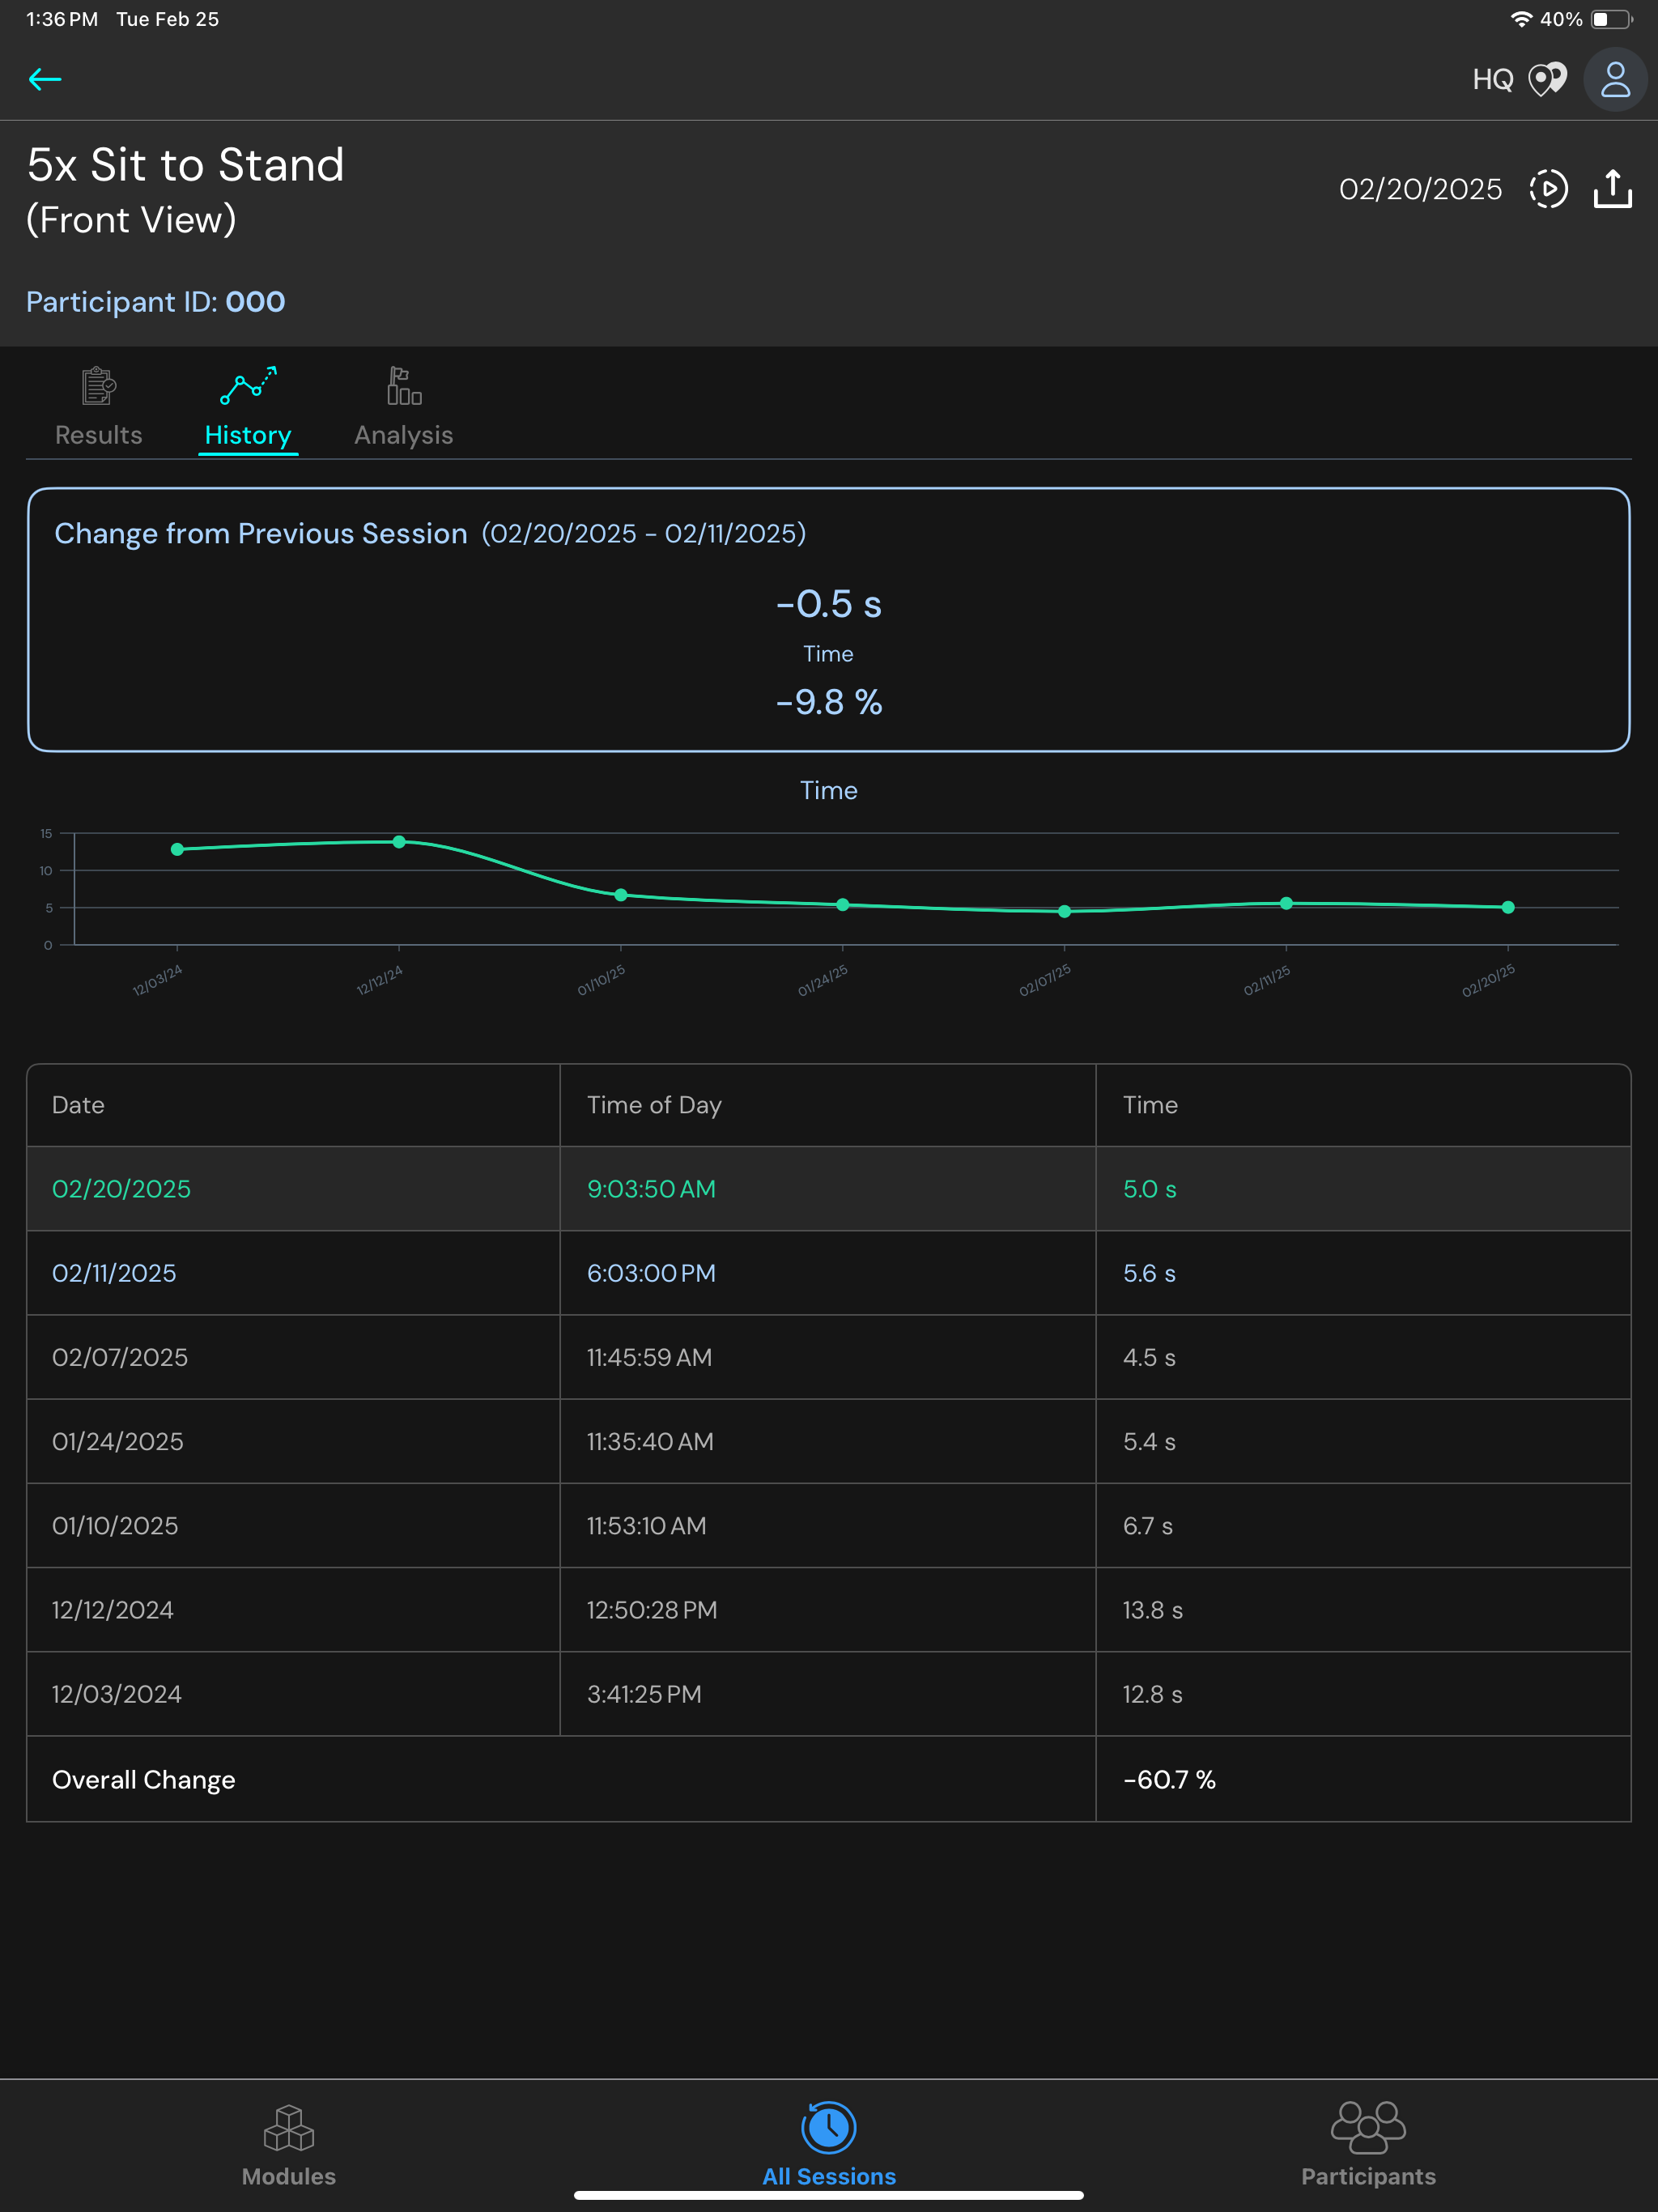The height and width of the screenshot is (2212, 1658).
Task: Click the -0.5 s change value
Action: click(x=829, y=604)
